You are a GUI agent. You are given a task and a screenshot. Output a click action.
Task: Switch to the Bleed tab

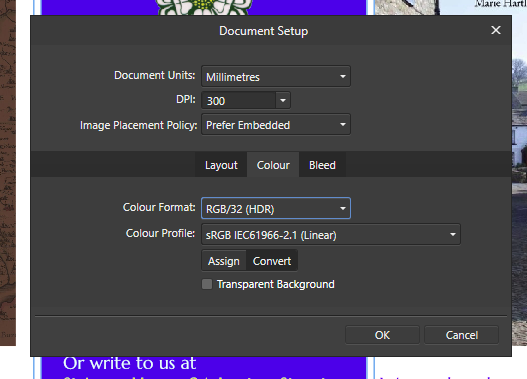(x=322, y=165)
